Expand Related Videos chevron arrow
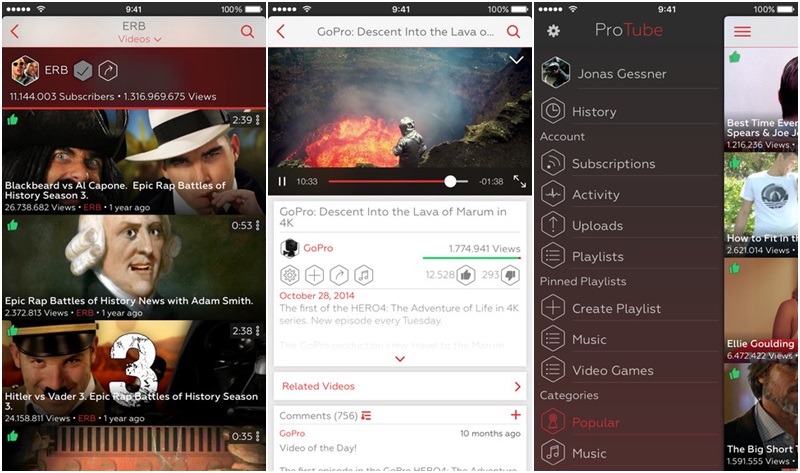 click(x=517, y=387)
